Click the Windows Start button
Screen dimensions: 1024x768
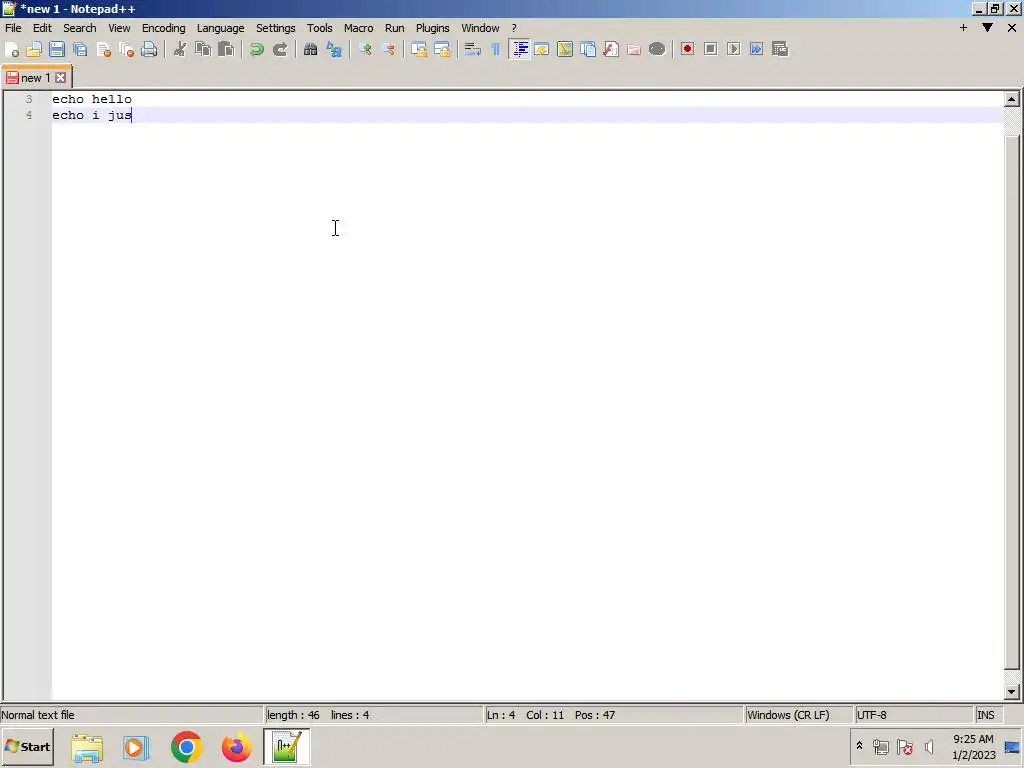pyautogui.click(x=28, y=746)
